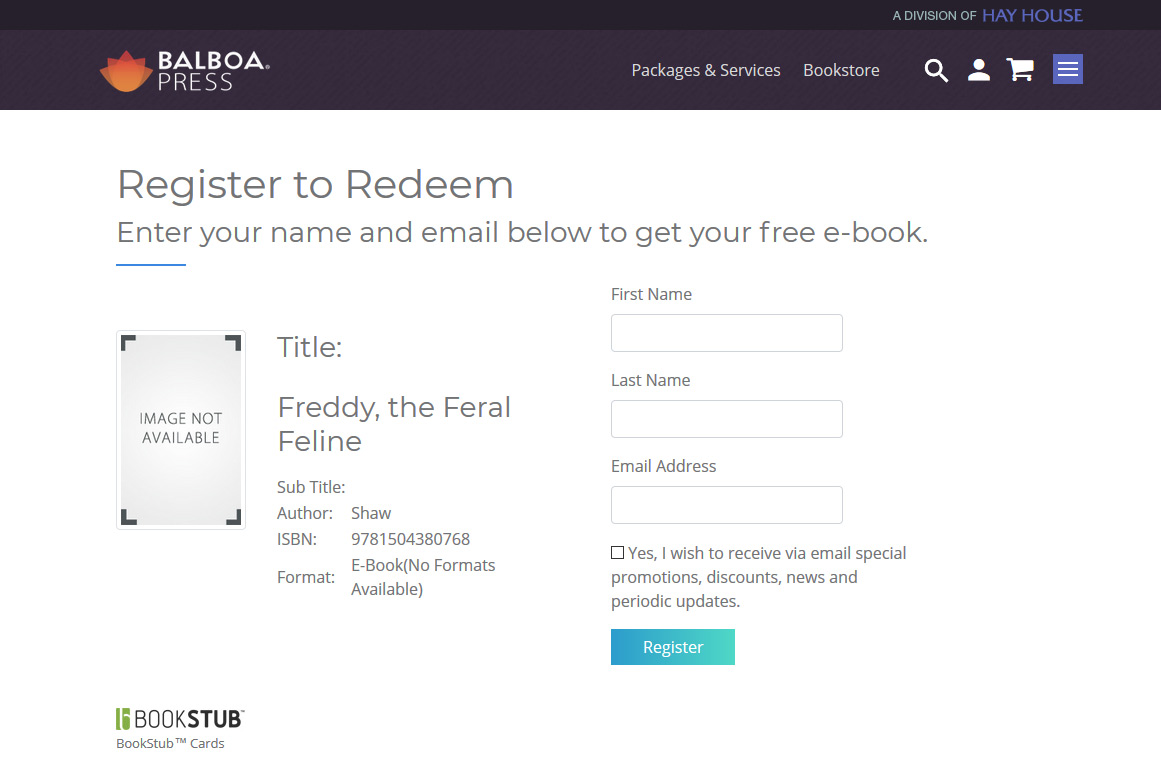Click Packages & Services in the navigation
The height and width of the screenshot is (777, 1161).
point(706,70)
